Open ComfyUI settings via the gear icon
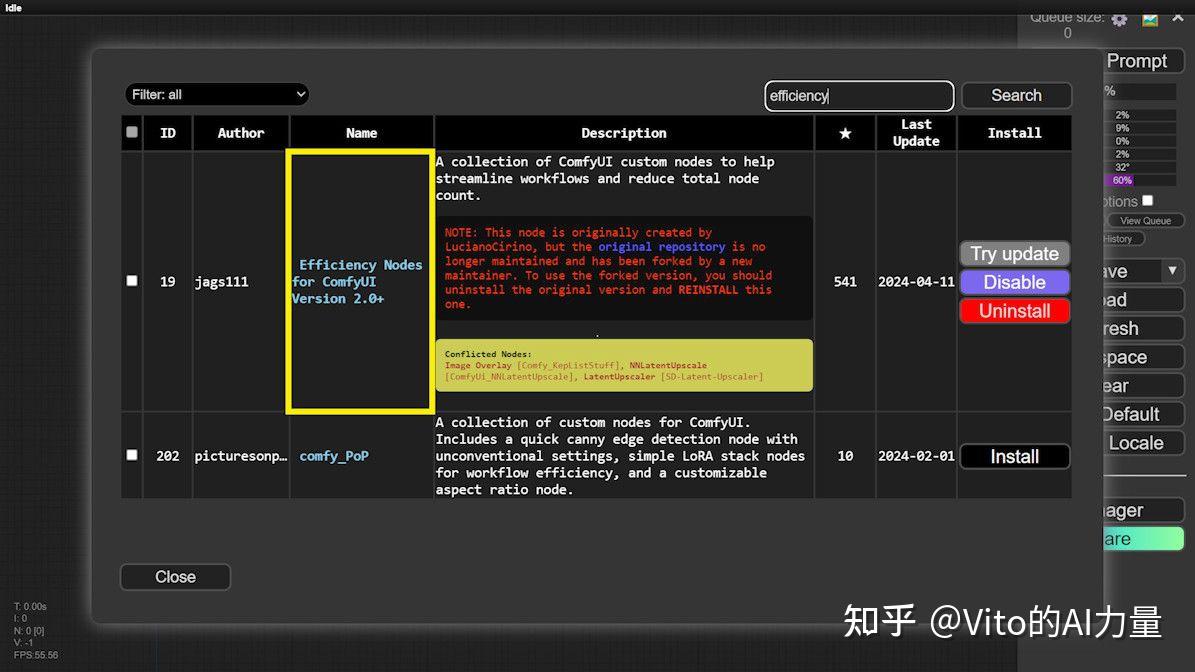This screenshot has width=1195, height=672. click(x=1120, y=20)
